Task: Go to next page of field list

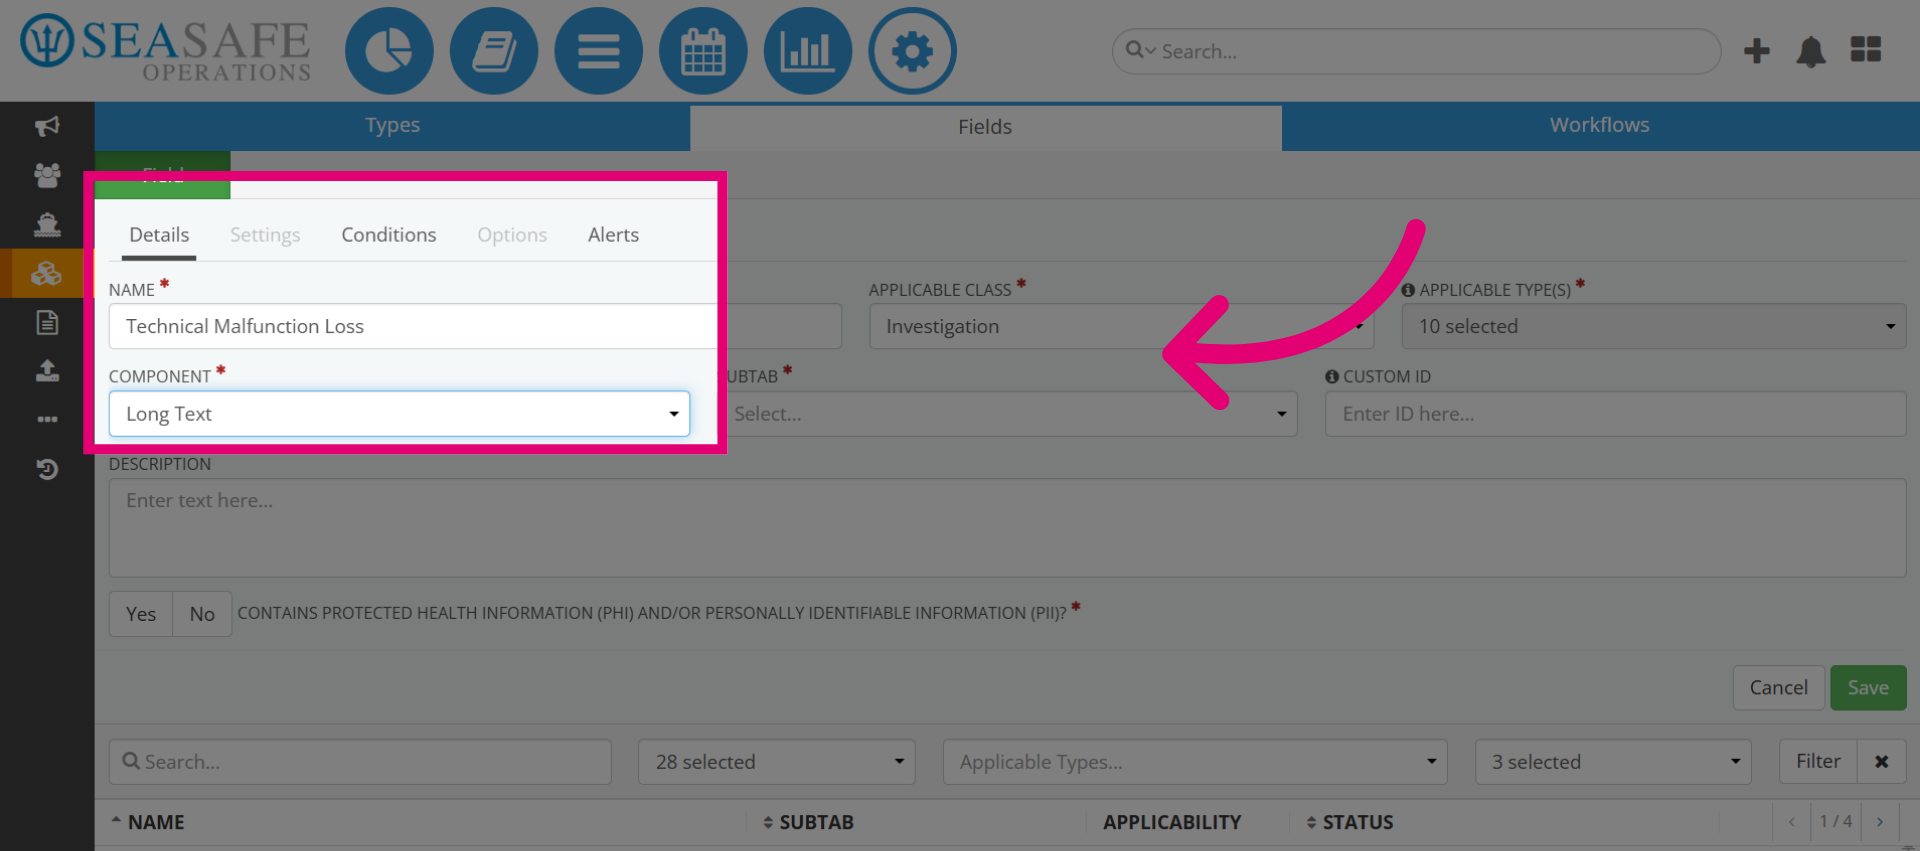Action: [x=1880, y=822]
